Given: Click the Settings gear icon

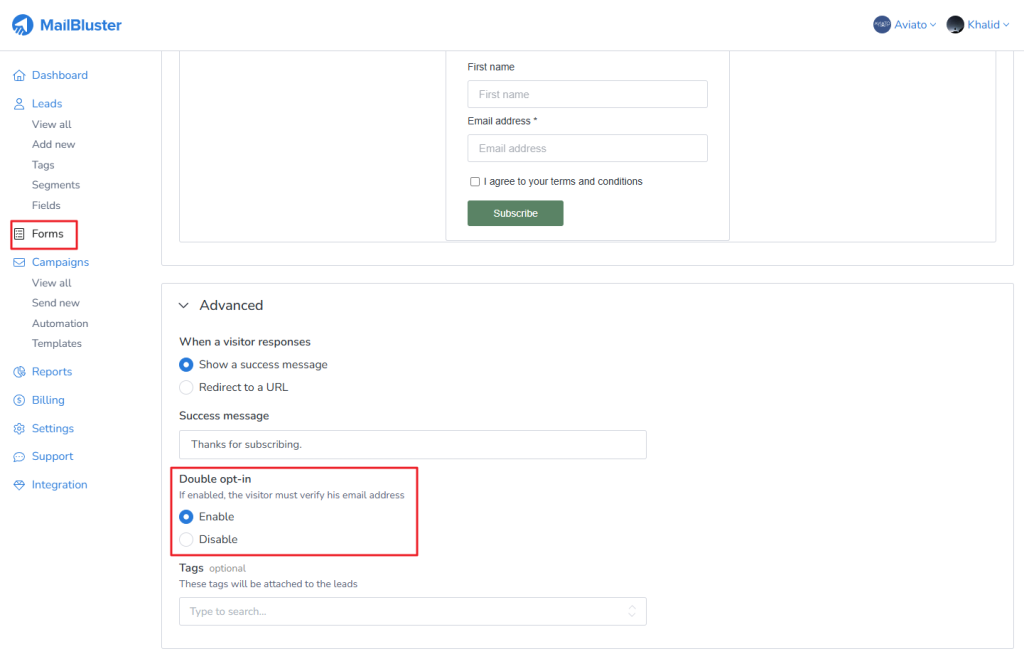Looking at the screenshot, I should tap(18, 428).
